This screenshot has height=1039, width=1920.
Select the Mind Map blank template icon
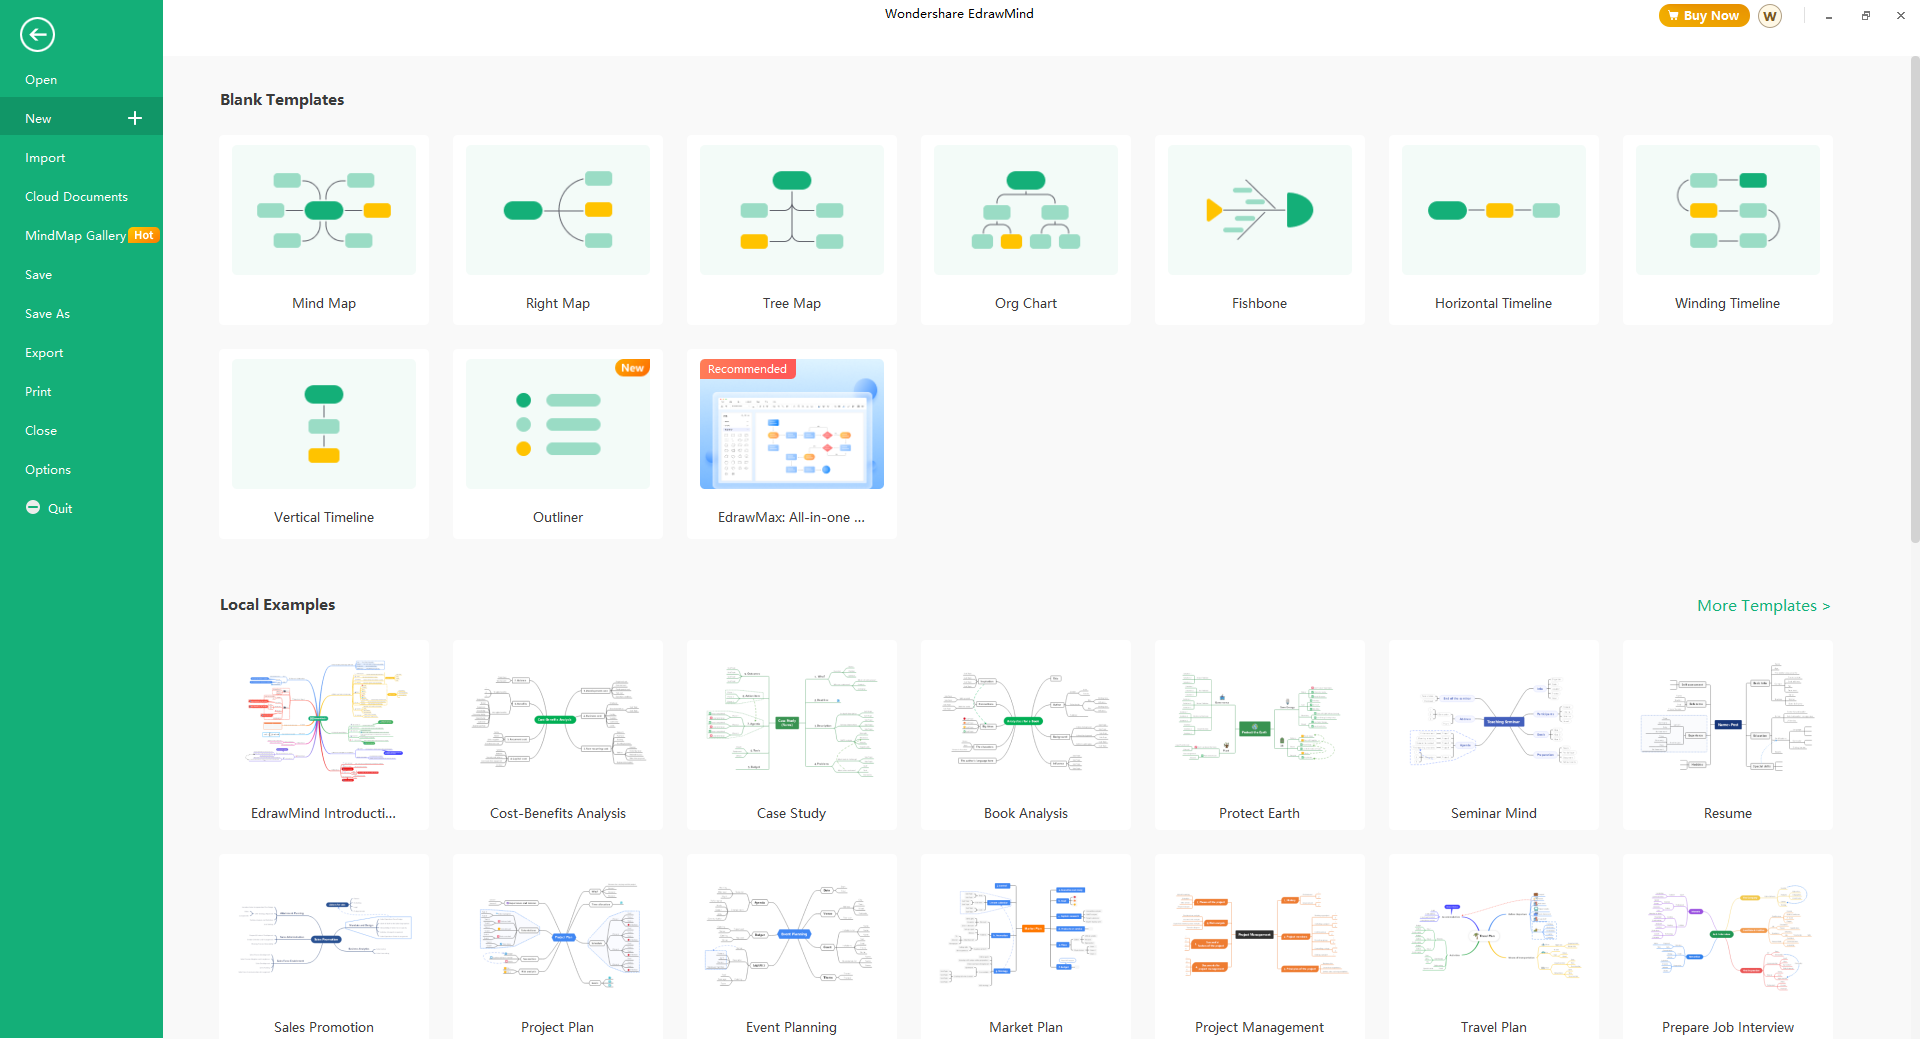324,210
